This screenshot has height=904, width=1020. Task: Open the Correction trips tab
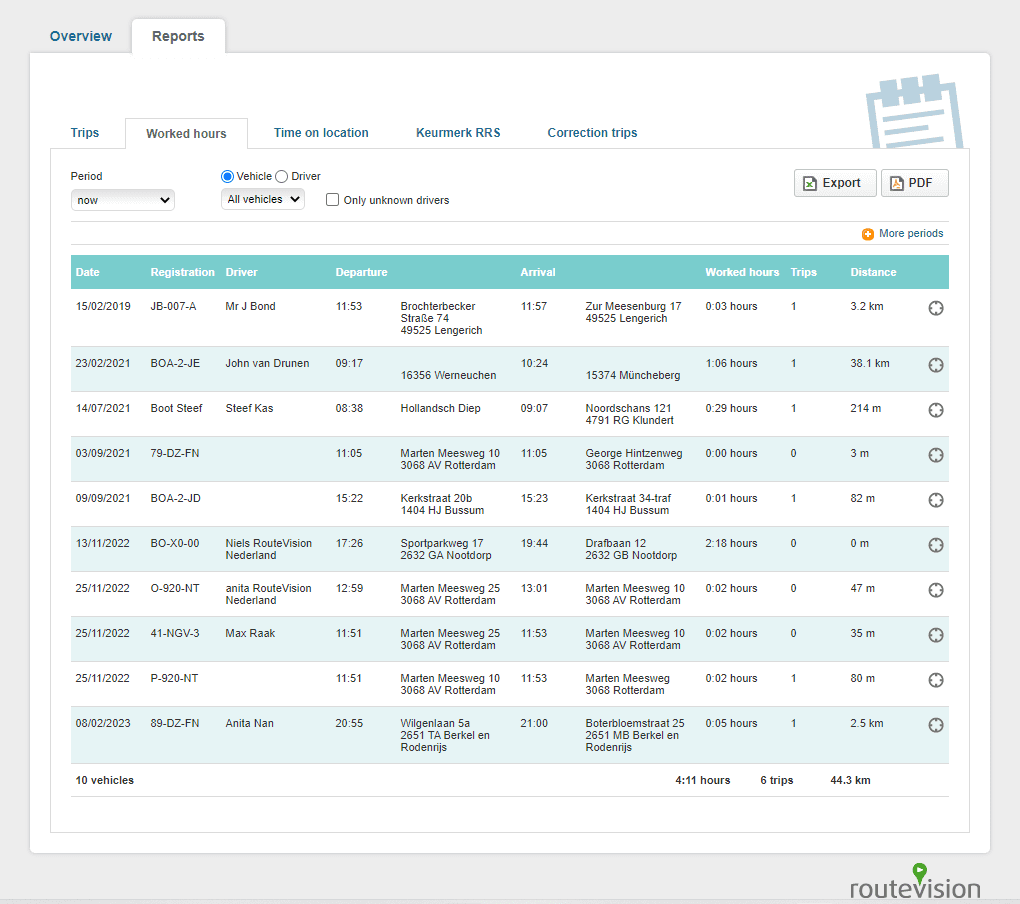tap(592, 133)
